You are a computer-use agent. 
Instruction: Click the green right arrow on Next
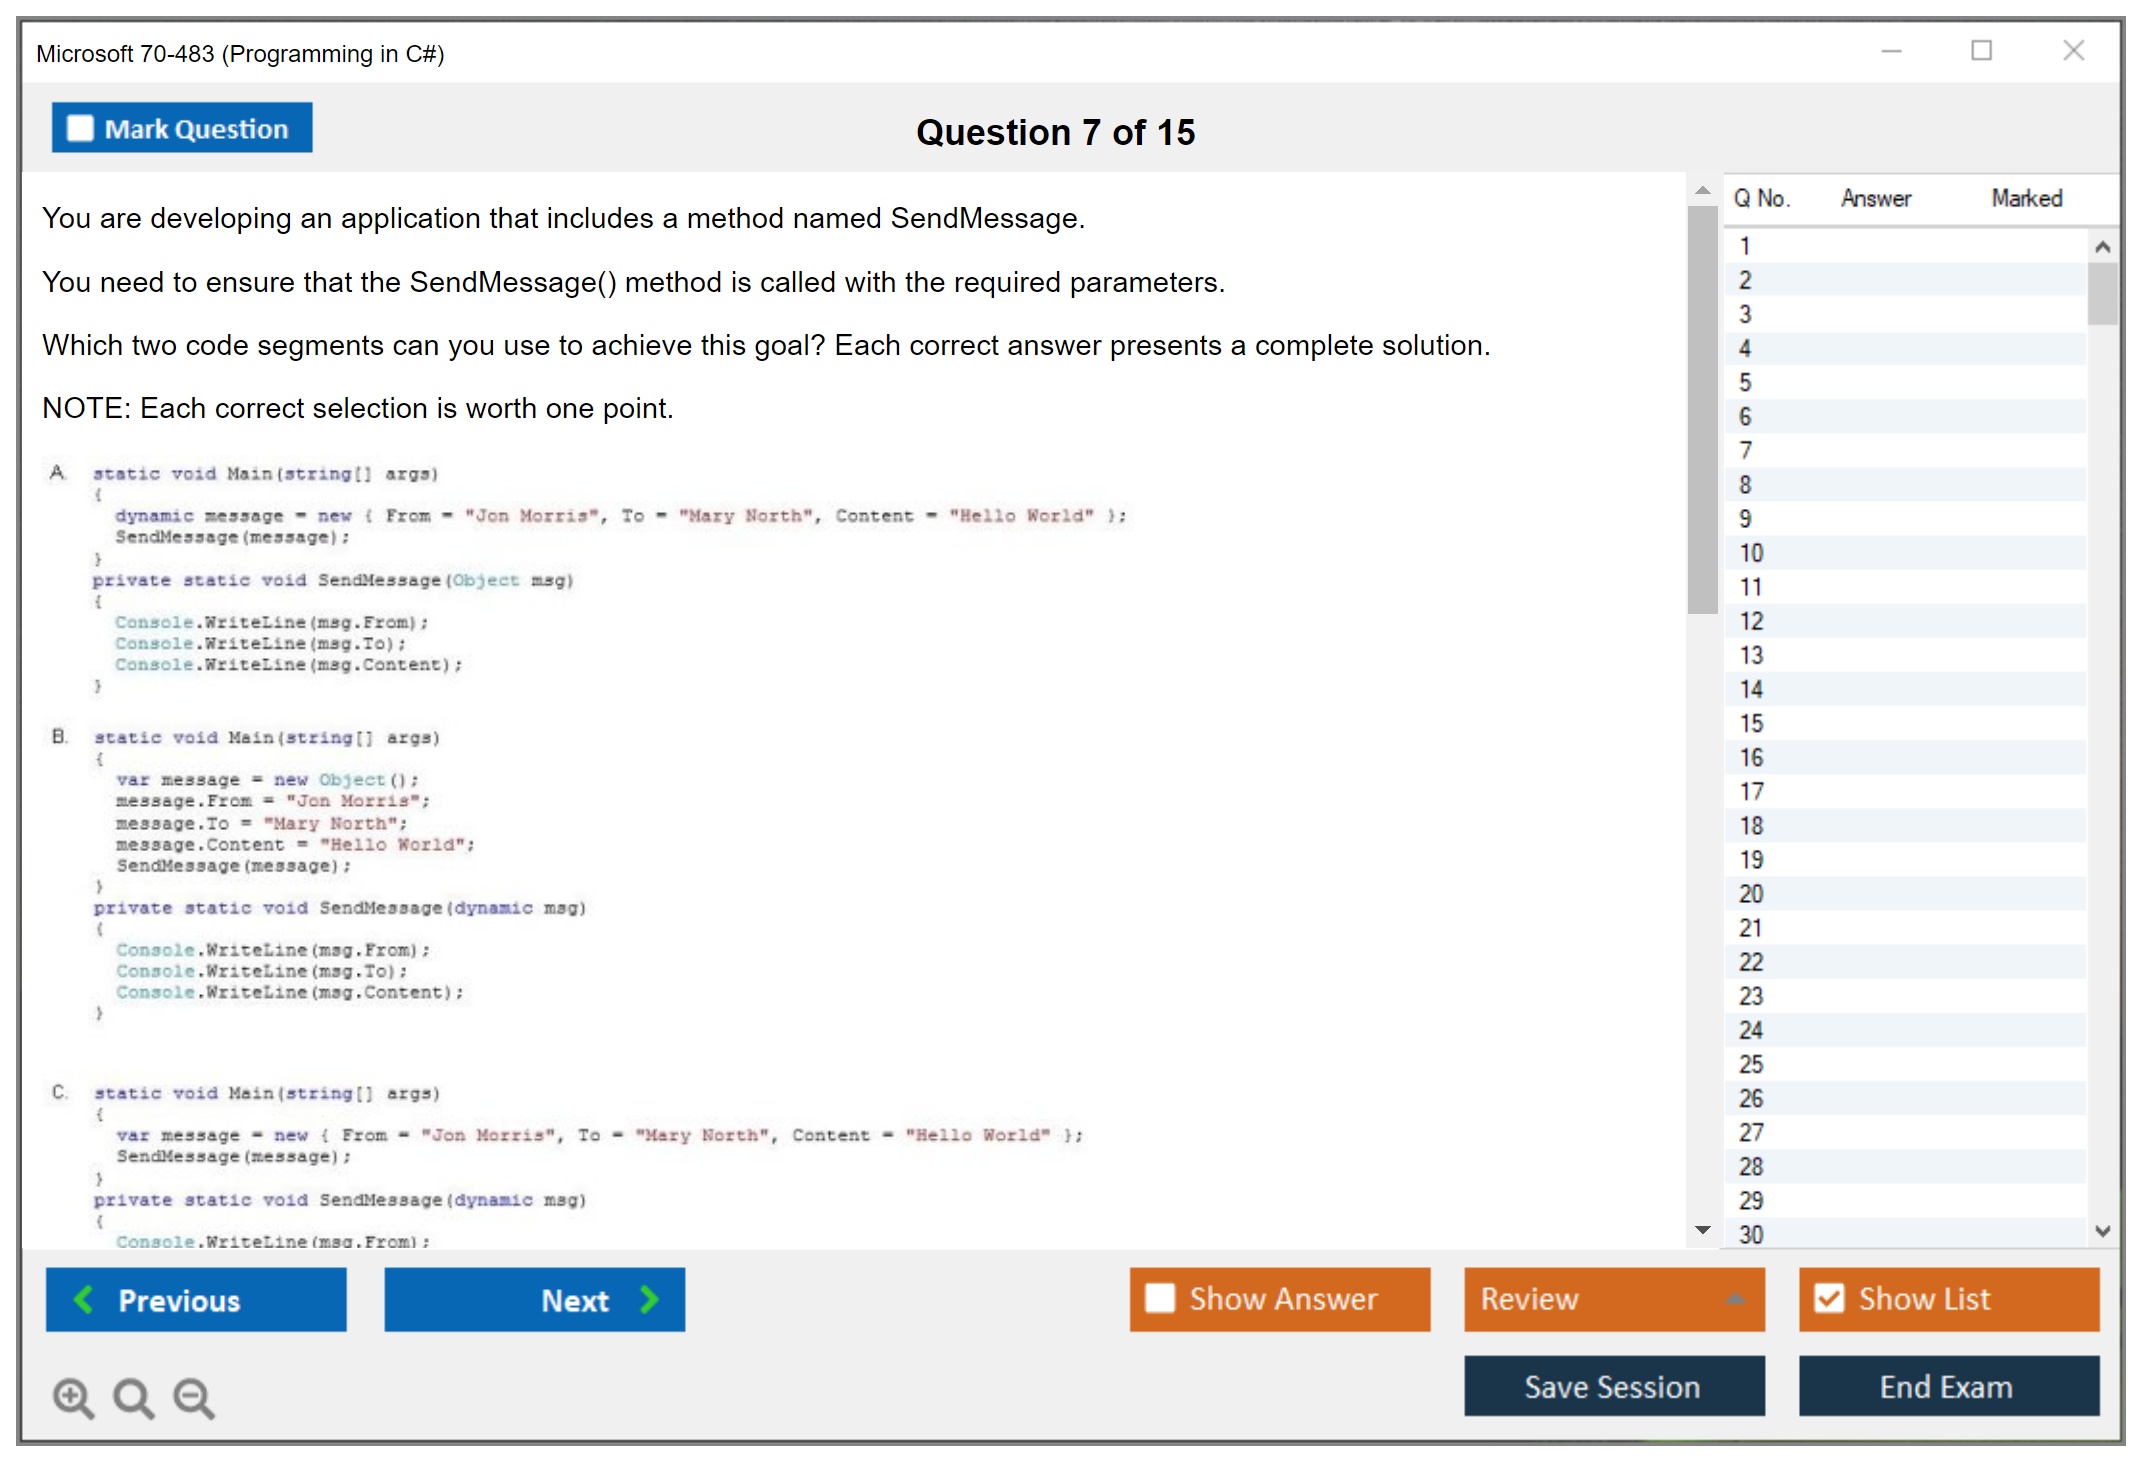(649, 1299)
